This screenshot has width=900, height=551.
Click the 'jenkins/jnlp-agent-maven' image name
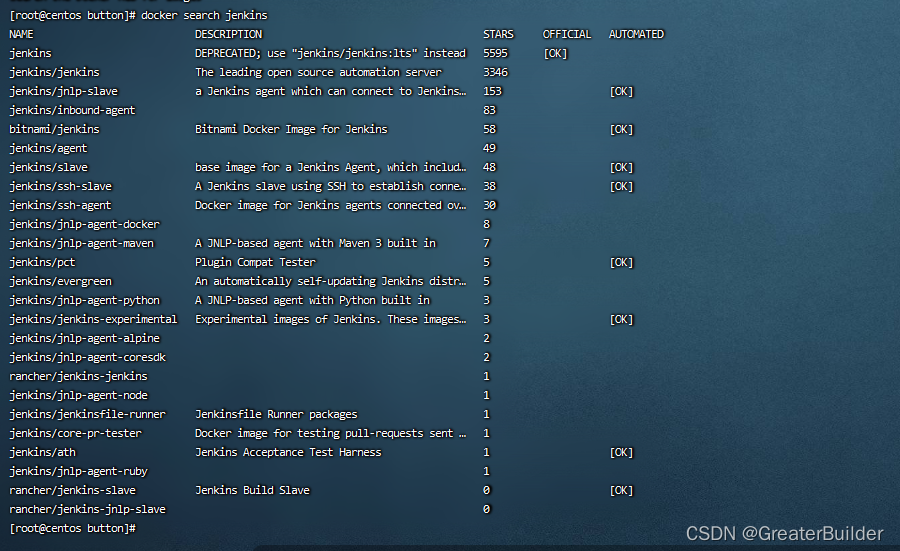[82, 243]
